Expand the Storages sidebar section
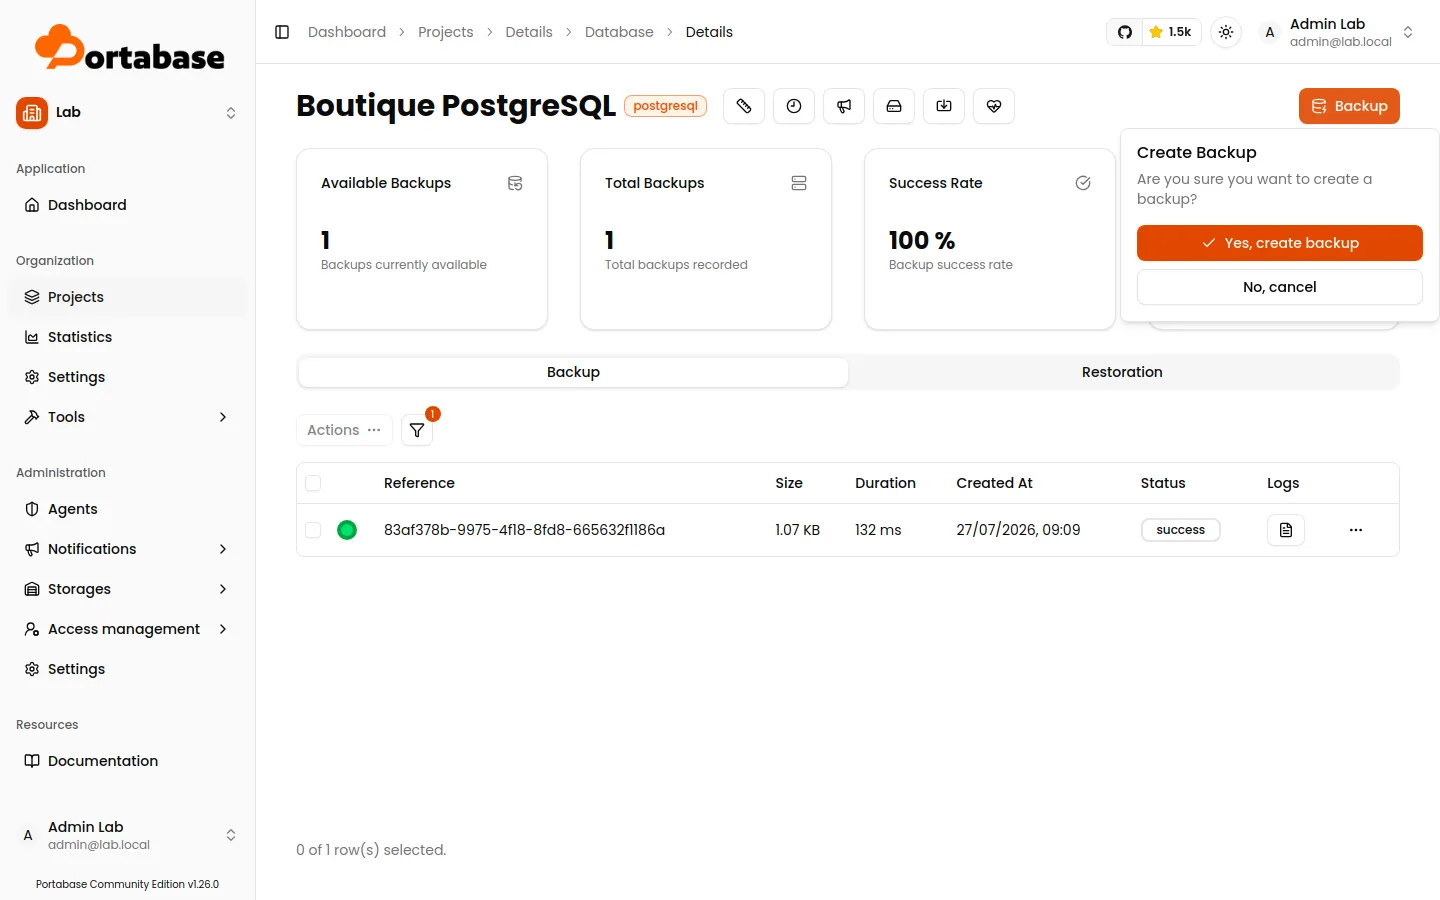The width and height of the screenshot is (1440, 900). (127, 589)
